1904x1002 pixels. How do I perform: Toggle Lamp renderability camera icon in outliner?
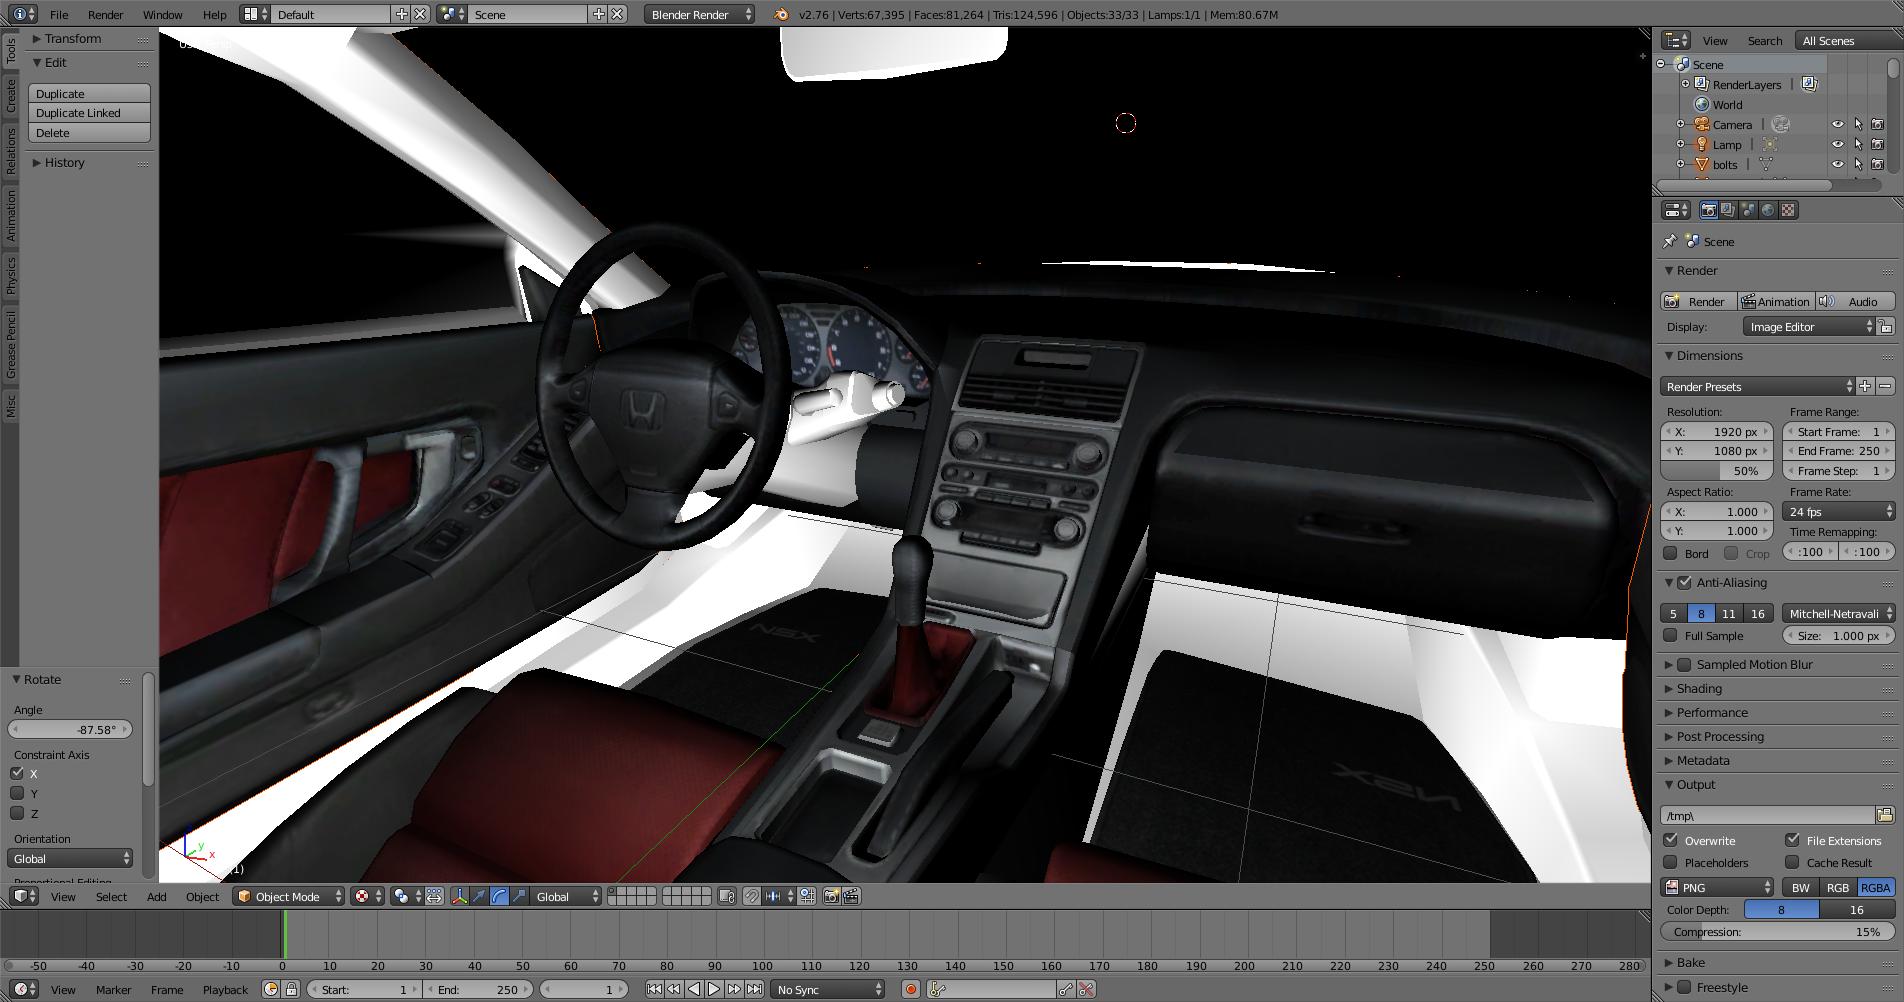[x=1878, y=144]
